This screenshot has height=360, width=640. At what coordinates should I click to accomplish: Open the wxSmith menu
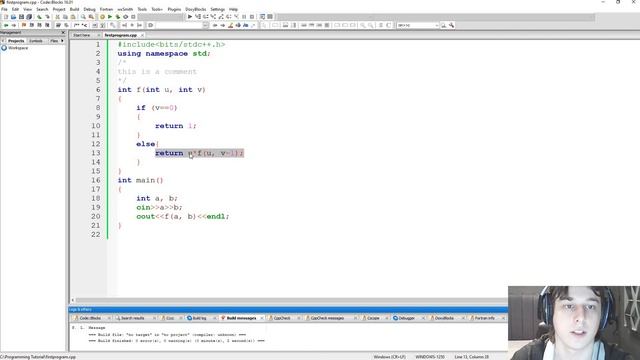125,9
